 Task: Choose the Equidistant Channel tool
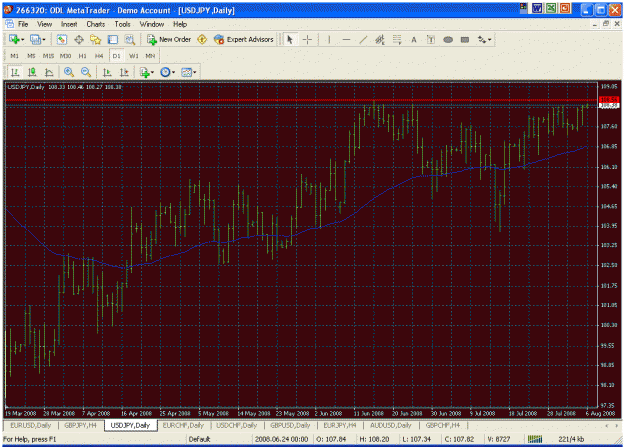(x=380, y=39)
